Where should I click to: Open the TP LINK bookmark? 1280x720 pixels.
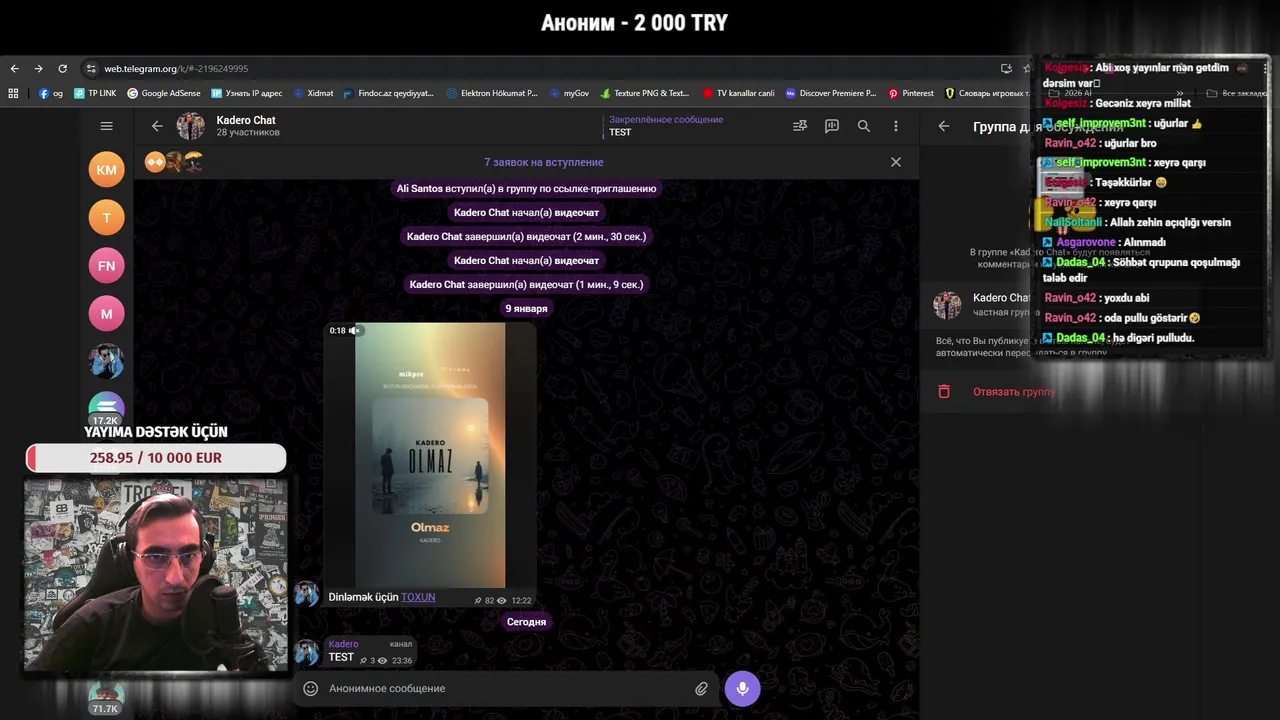[x=95, y=93]
